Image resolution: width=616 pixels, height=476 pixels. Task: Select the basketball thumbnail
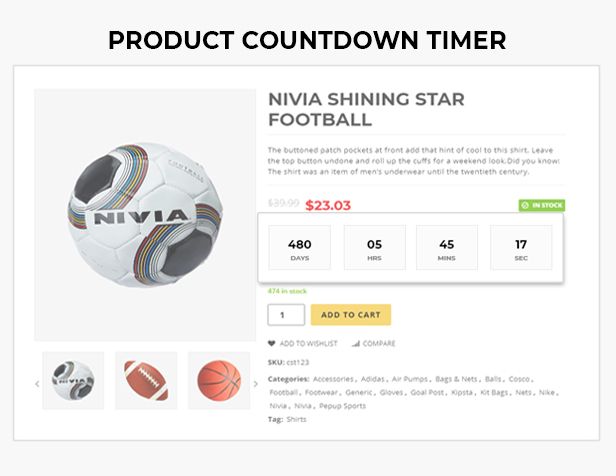tap(218, 380)
